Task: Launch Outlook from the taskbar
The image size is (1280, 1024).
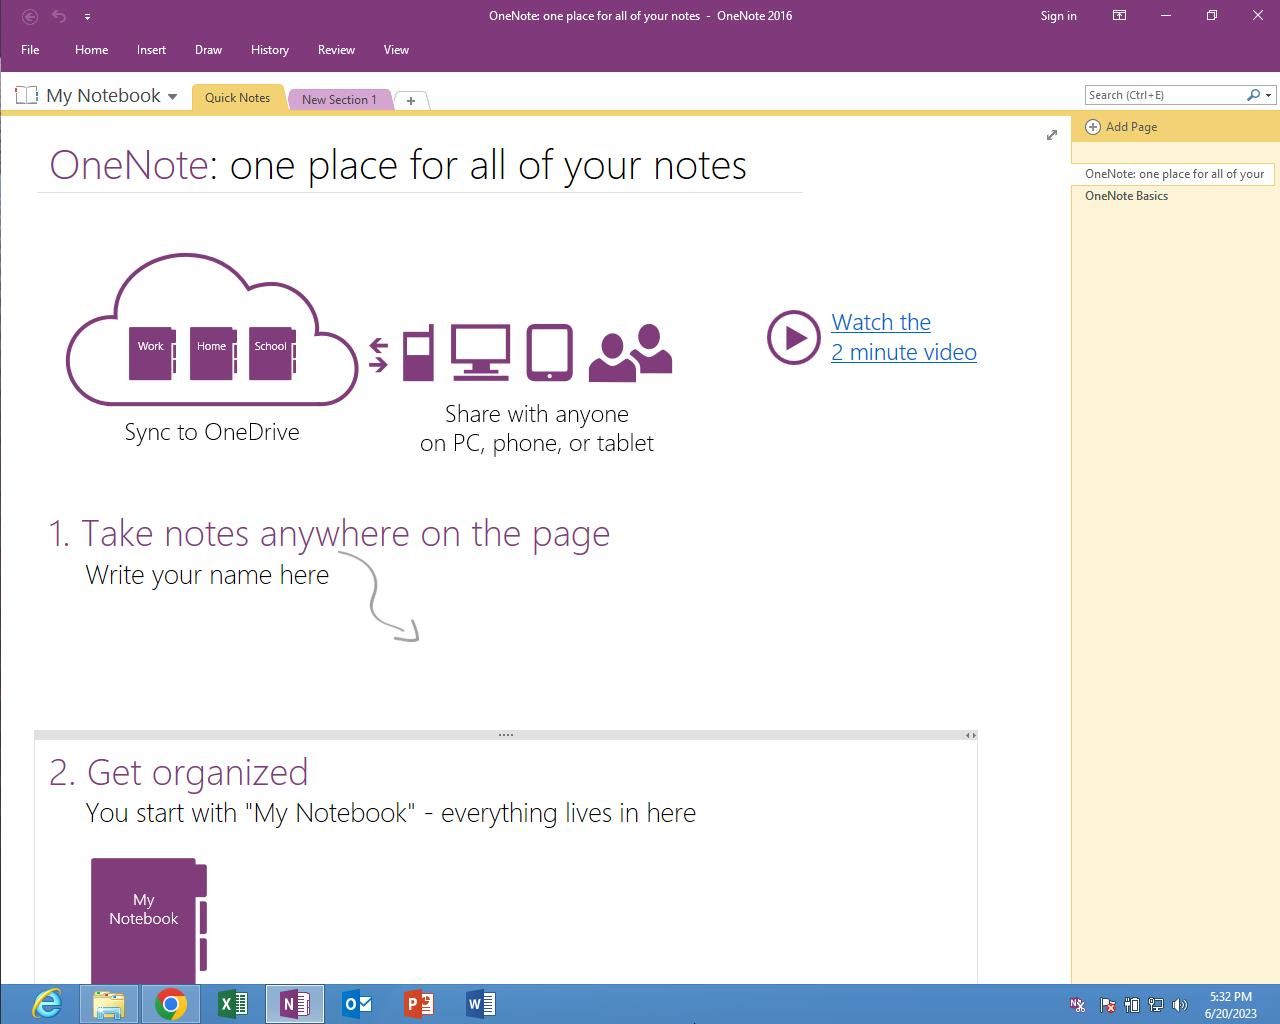Action: [x=357, y=1004]
